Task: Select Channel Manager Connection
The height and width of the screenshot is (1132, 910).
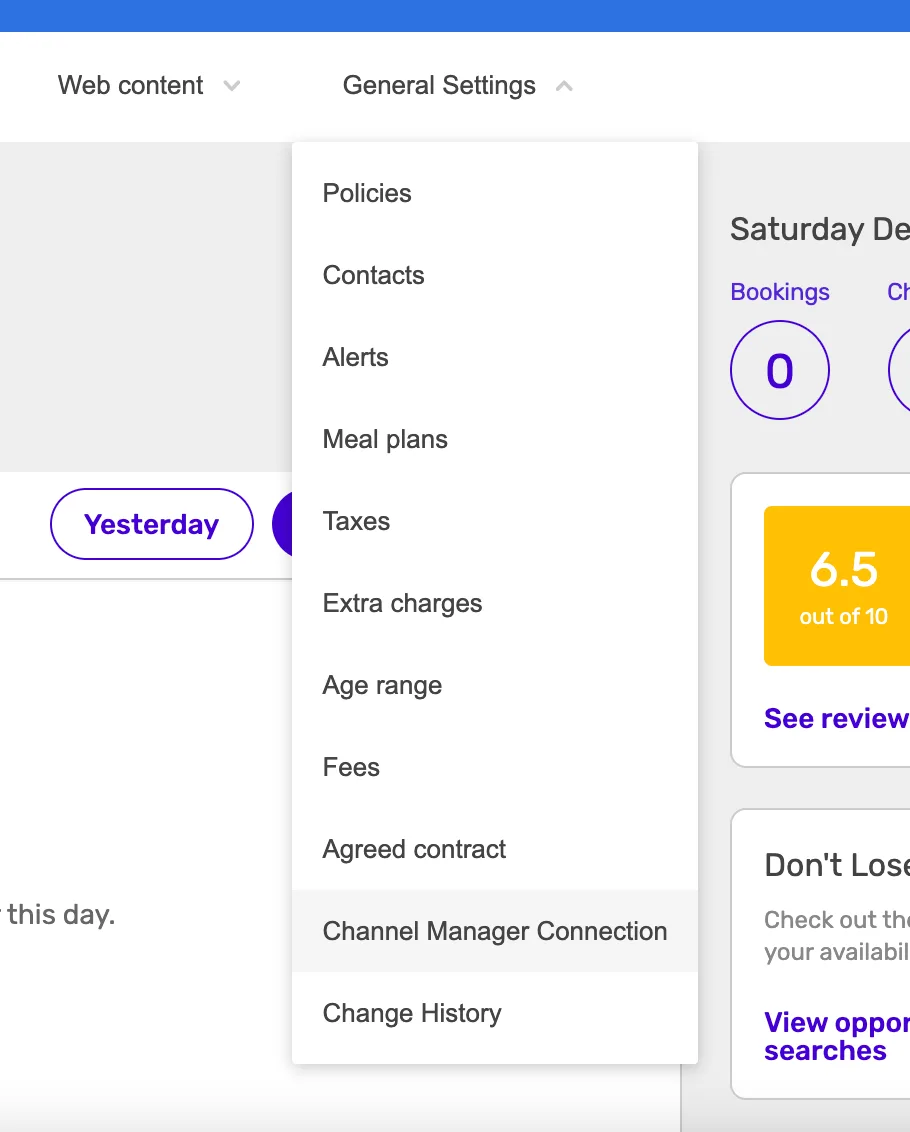Action: [495, 931]
